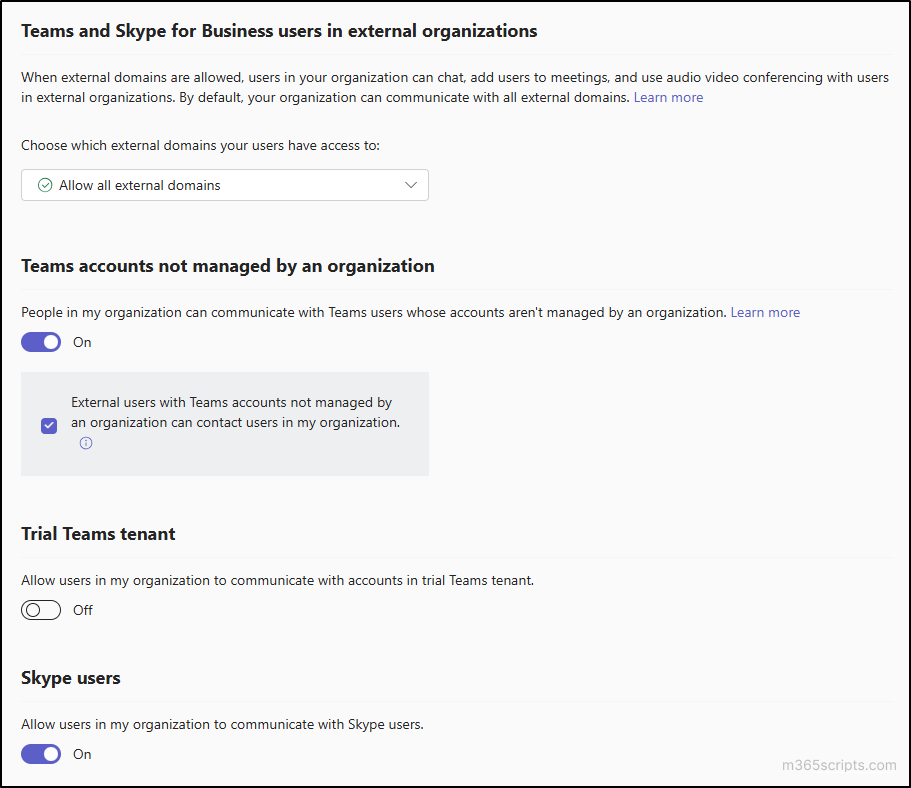Open the external domains dropdown
The height and width of the screenshot is (788, 911).
225,185
